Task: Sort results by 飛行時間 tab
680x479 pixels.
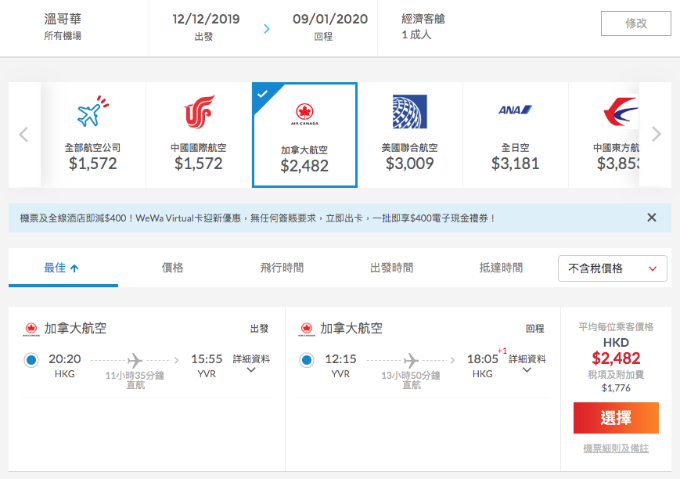Action: [282, 268]
